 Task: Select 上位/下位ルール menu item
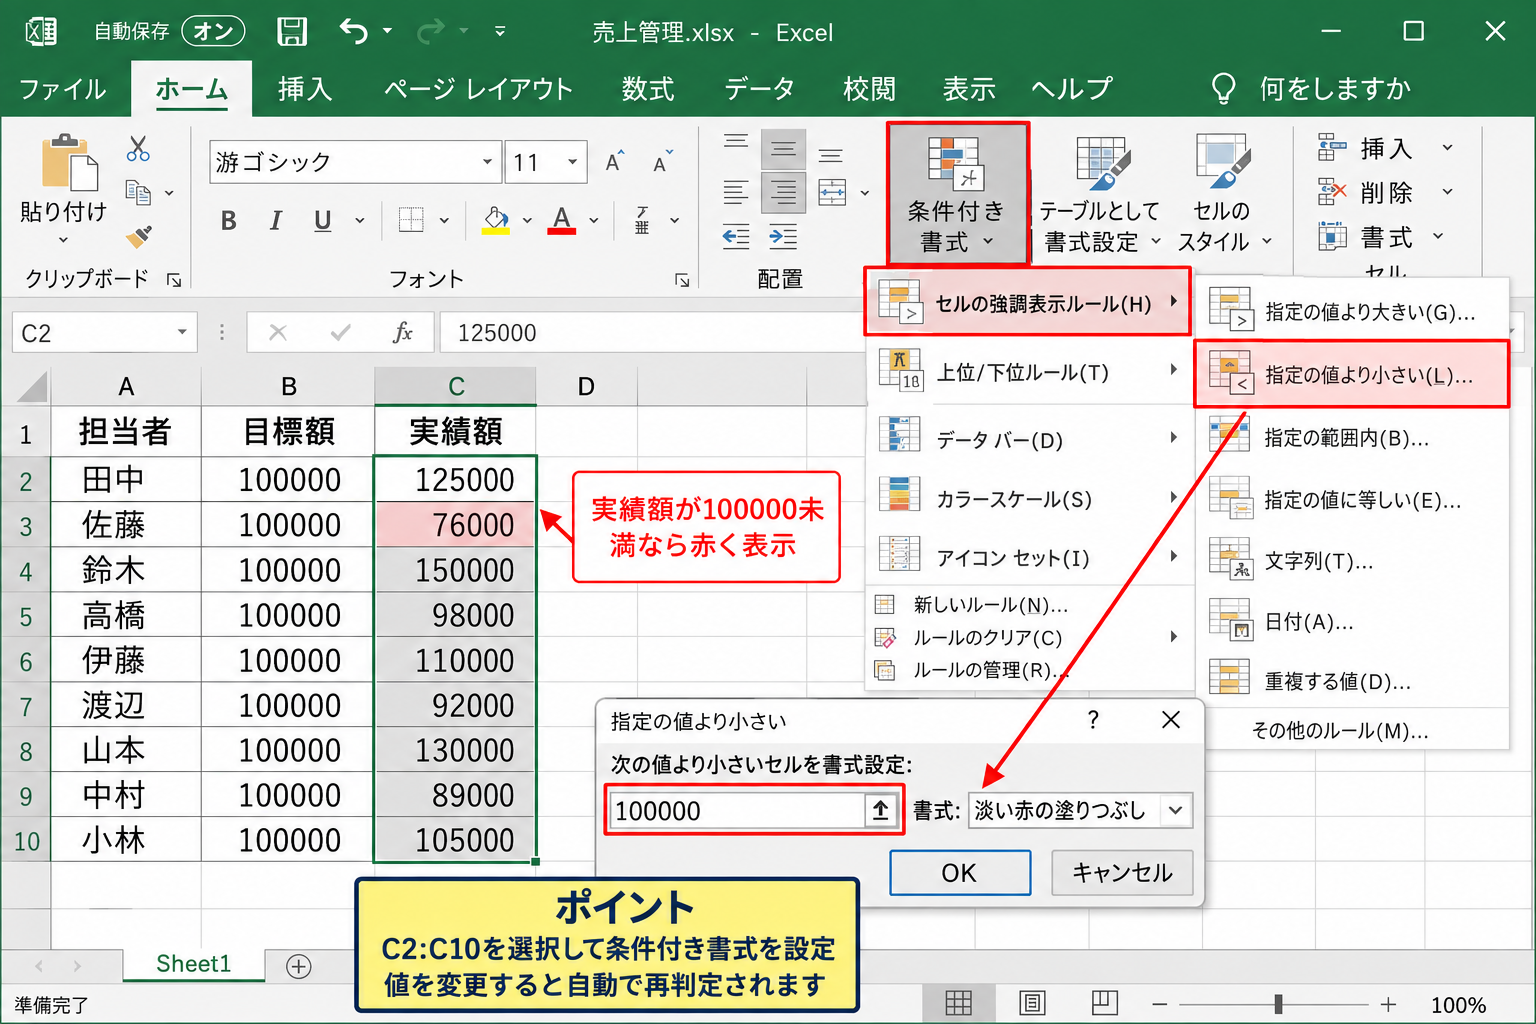(x=1029, y=373)
